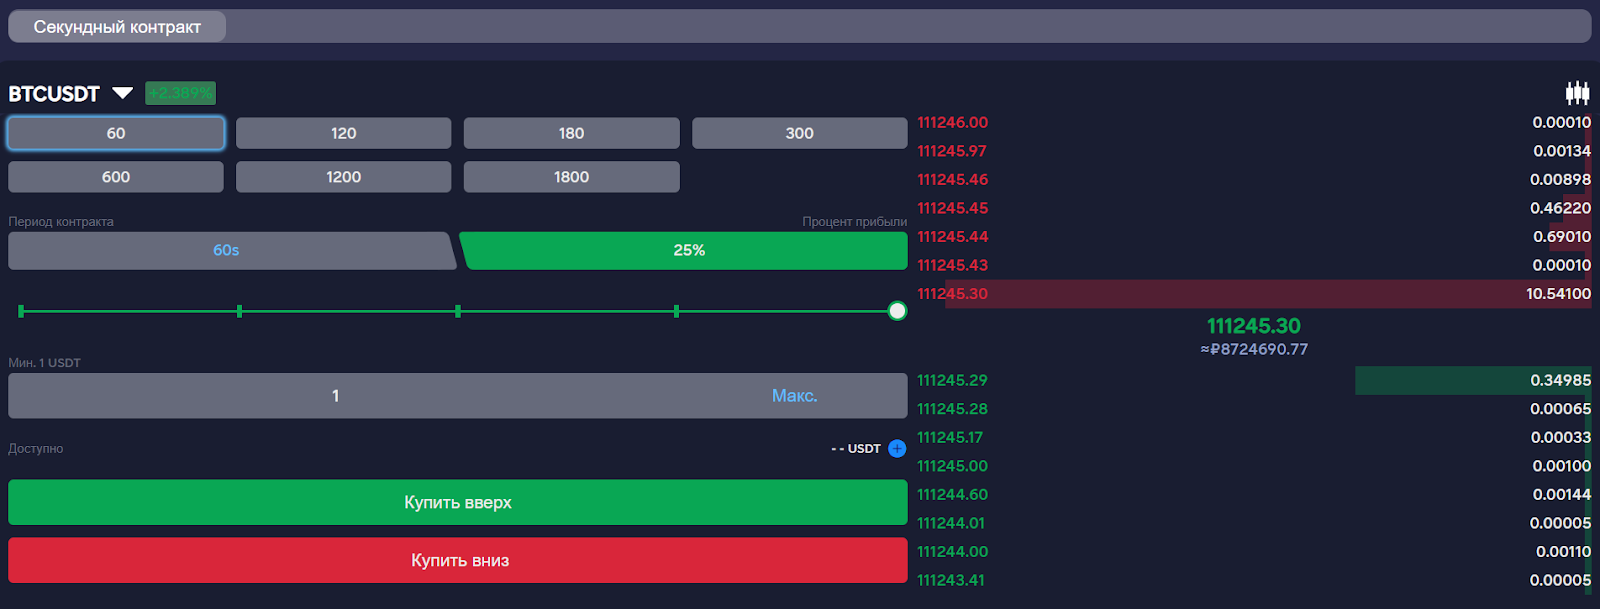Click the BTCUSDT pair name

(54, 94)
